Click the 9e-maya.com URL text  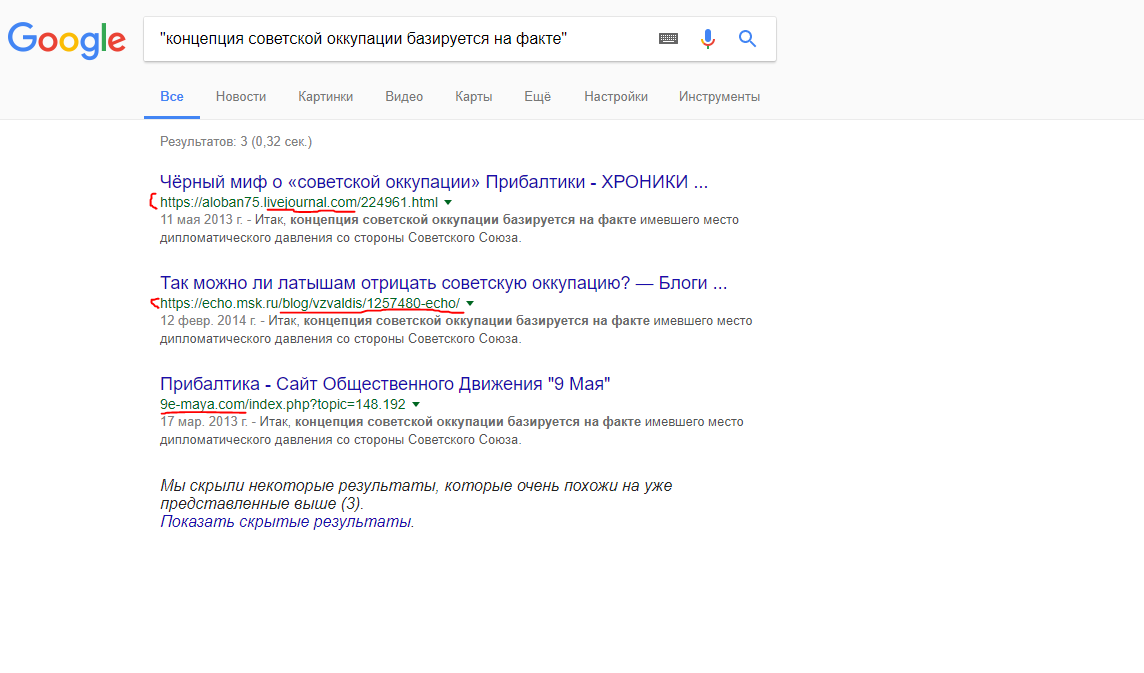point(282,404)
